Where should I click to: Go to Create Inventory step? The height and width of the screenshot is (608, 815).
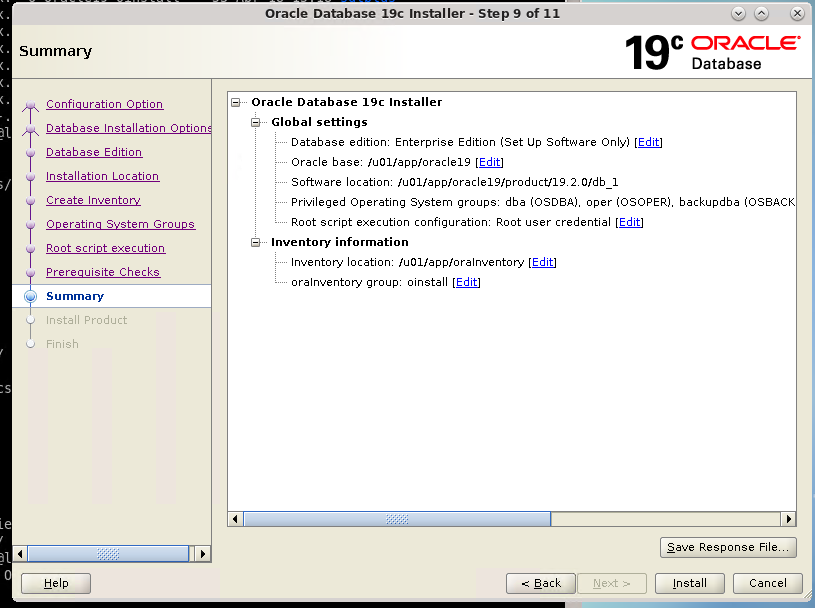[94, 200]
